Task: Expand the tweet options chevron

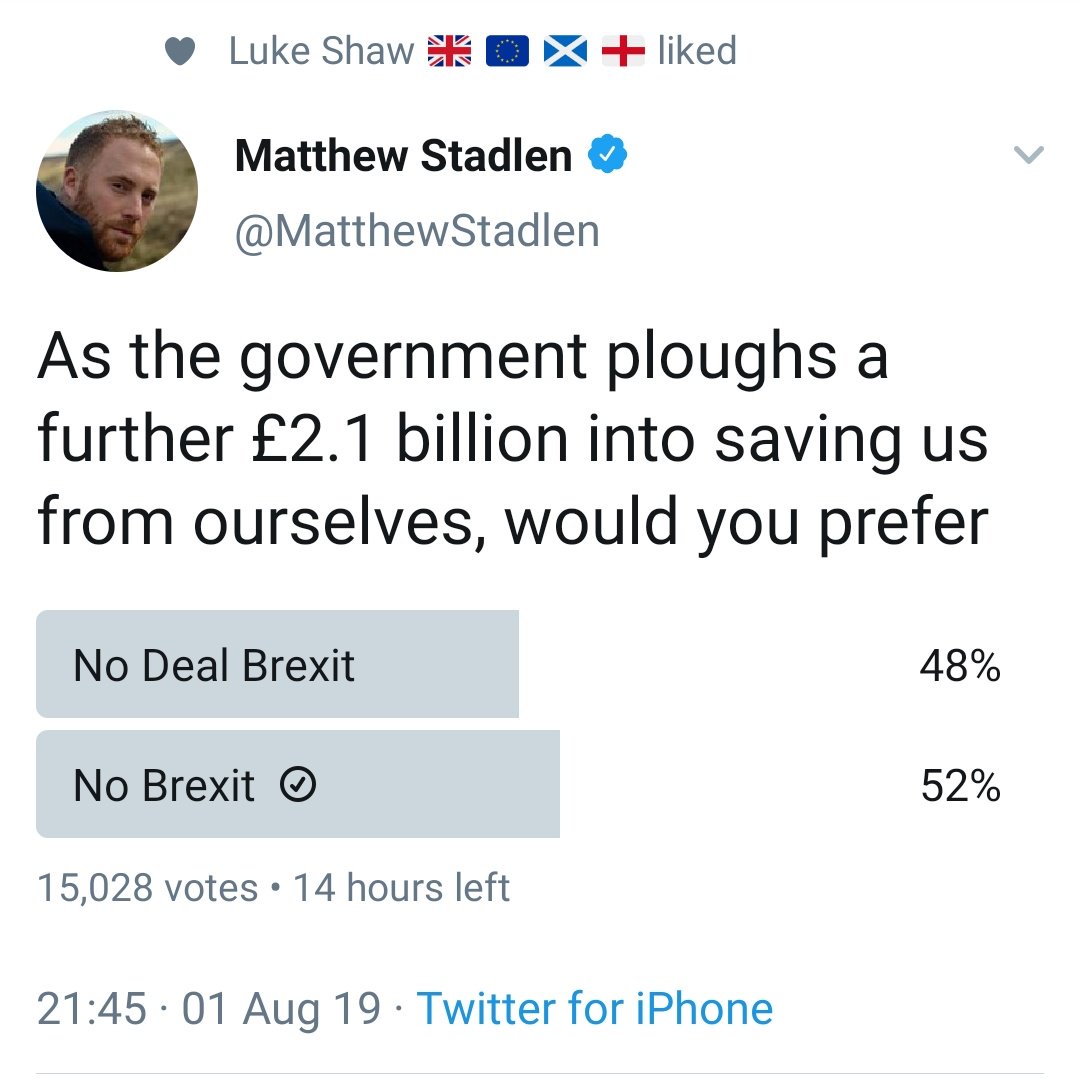Action: coord(1028,154)
